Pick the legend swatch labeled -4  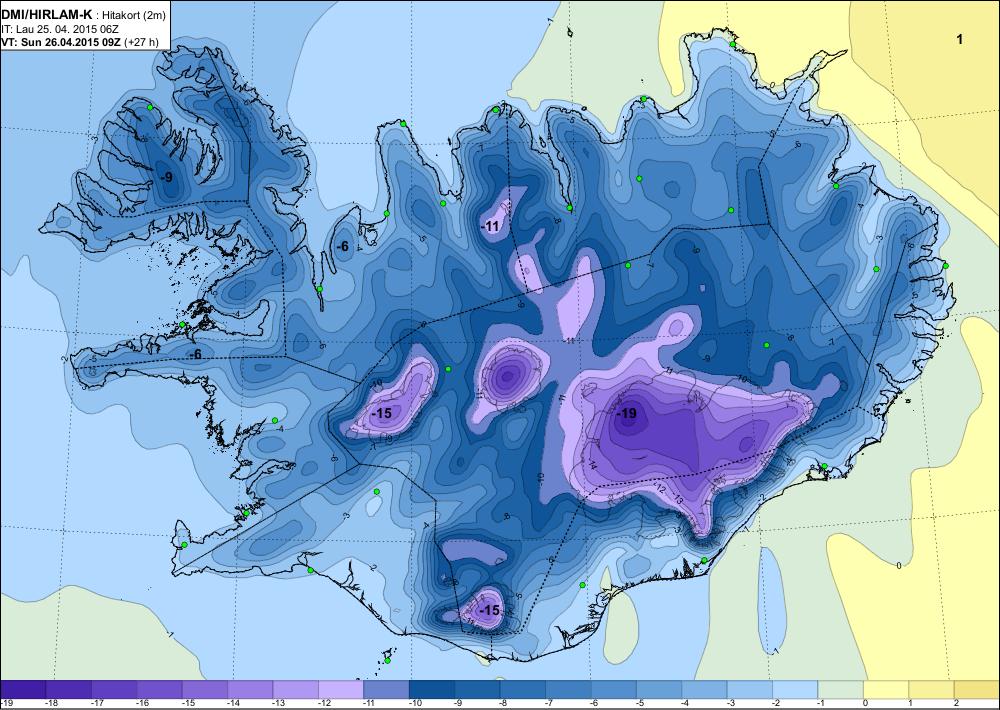coord(704,690)
